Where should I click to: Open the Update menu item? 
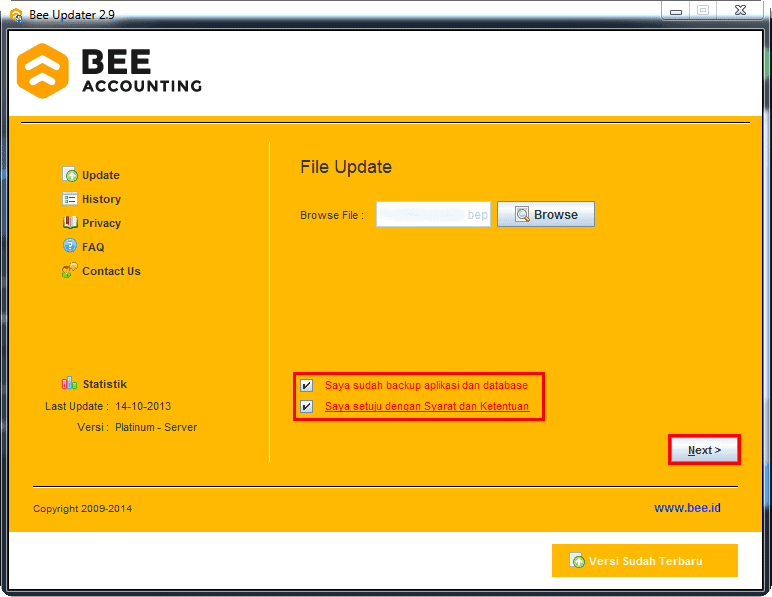100,175
